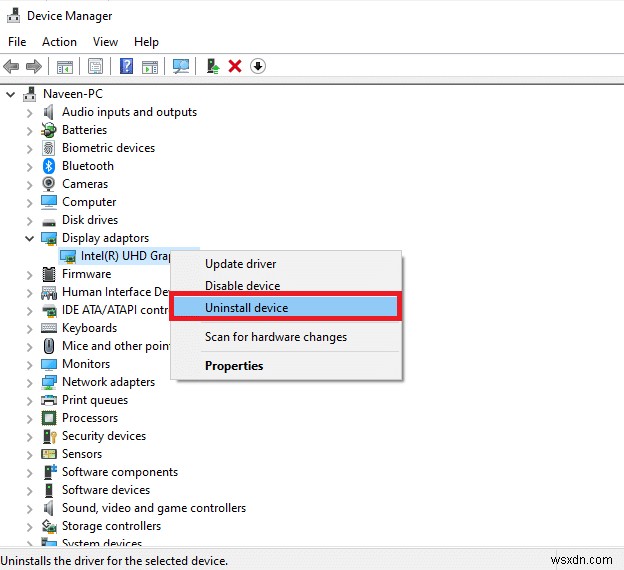
Task: Click the Intel(R) UHD Graphics adapter icon
Action: 68,256
